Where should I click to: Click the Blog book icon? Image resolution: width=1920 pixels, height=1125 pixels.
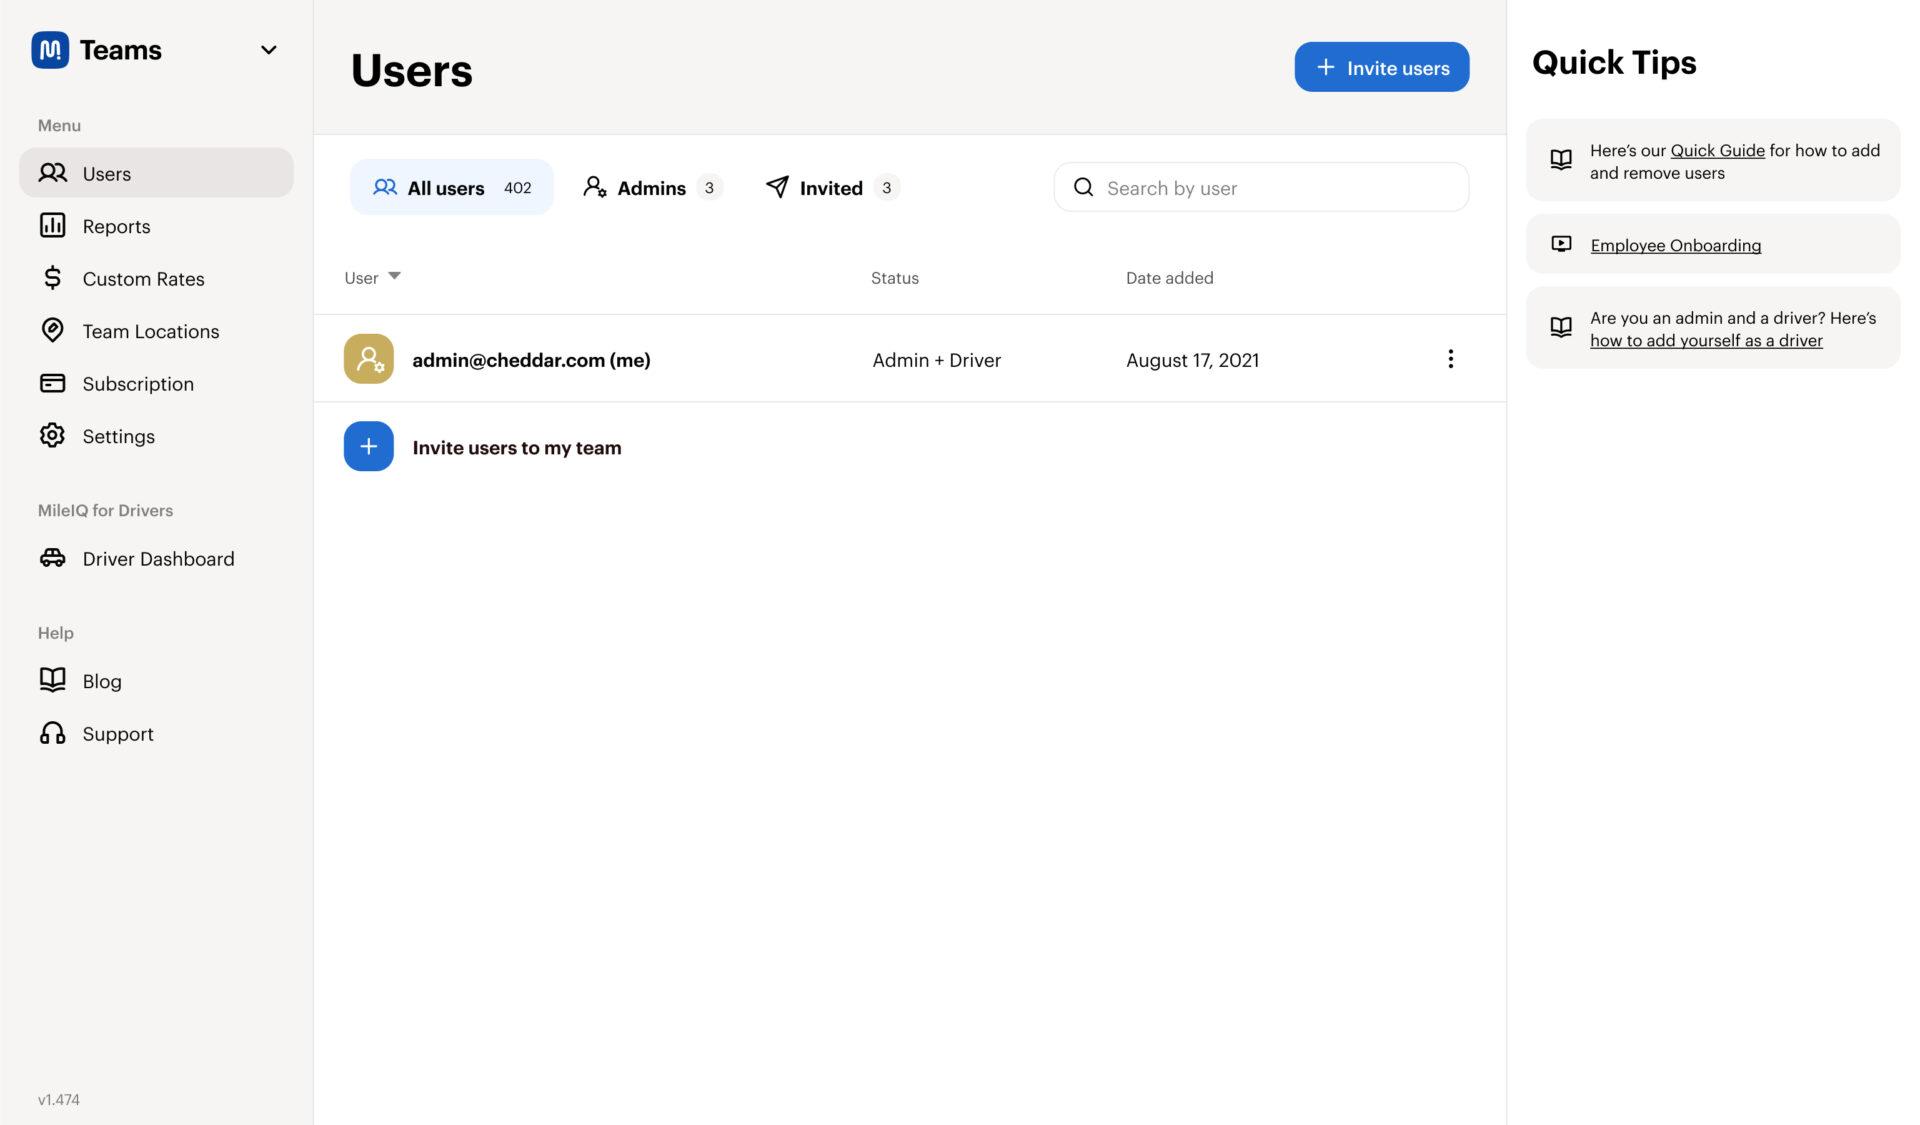[x=52, y=680]
